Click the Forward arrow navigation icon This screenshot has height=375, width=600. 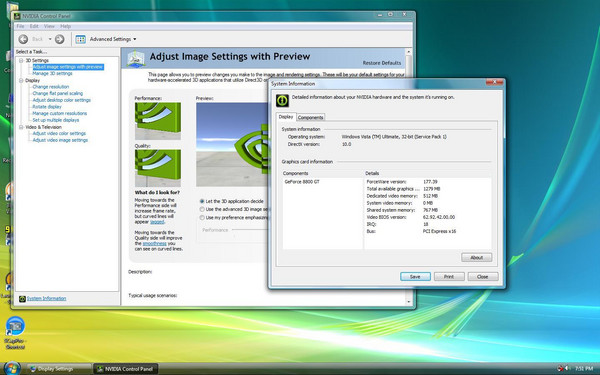(59, 39)
